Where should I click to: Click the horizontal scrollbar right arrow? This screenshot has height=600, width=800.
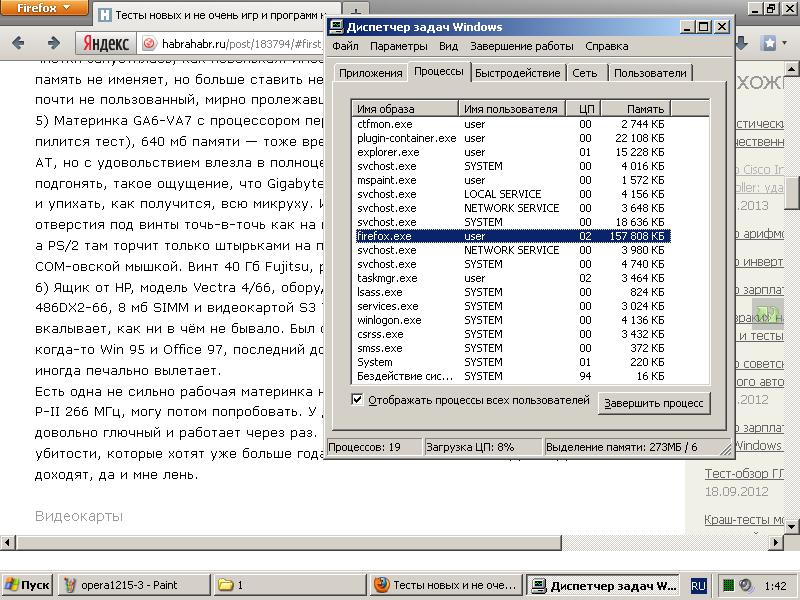(x=776, y=543)
